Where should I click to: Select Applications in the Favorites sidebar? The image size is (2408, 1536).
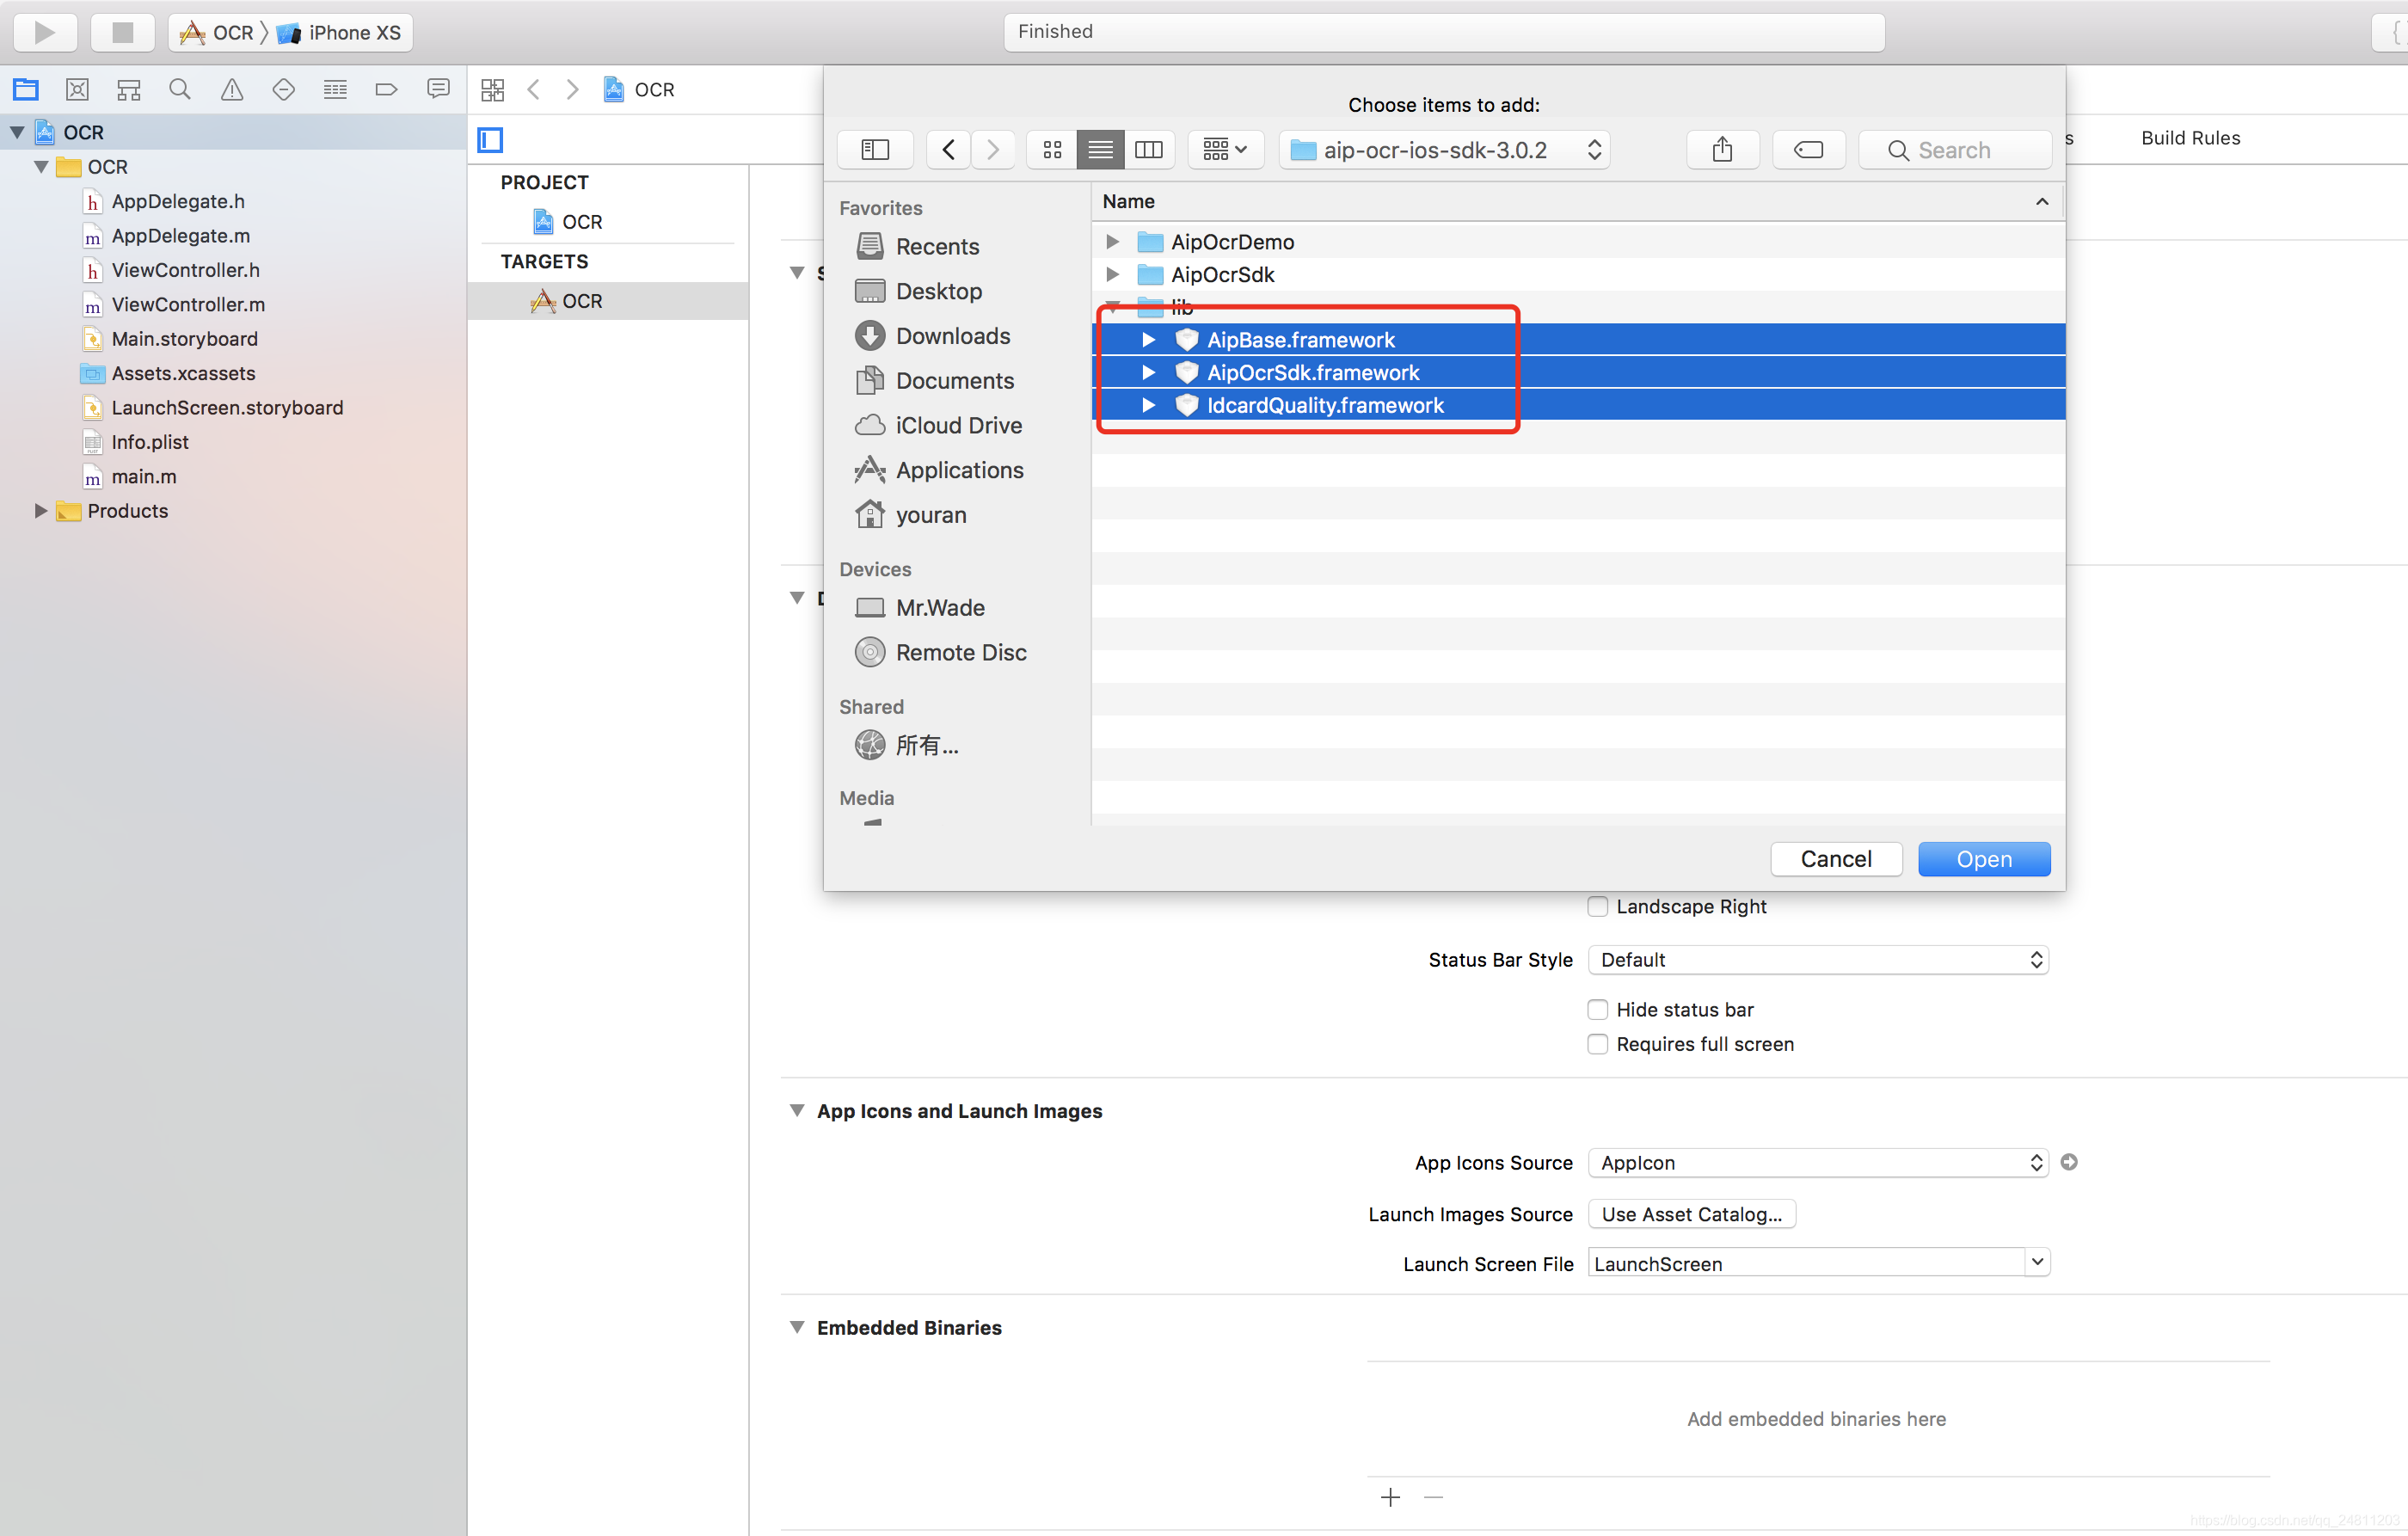[x=939, y=470]
